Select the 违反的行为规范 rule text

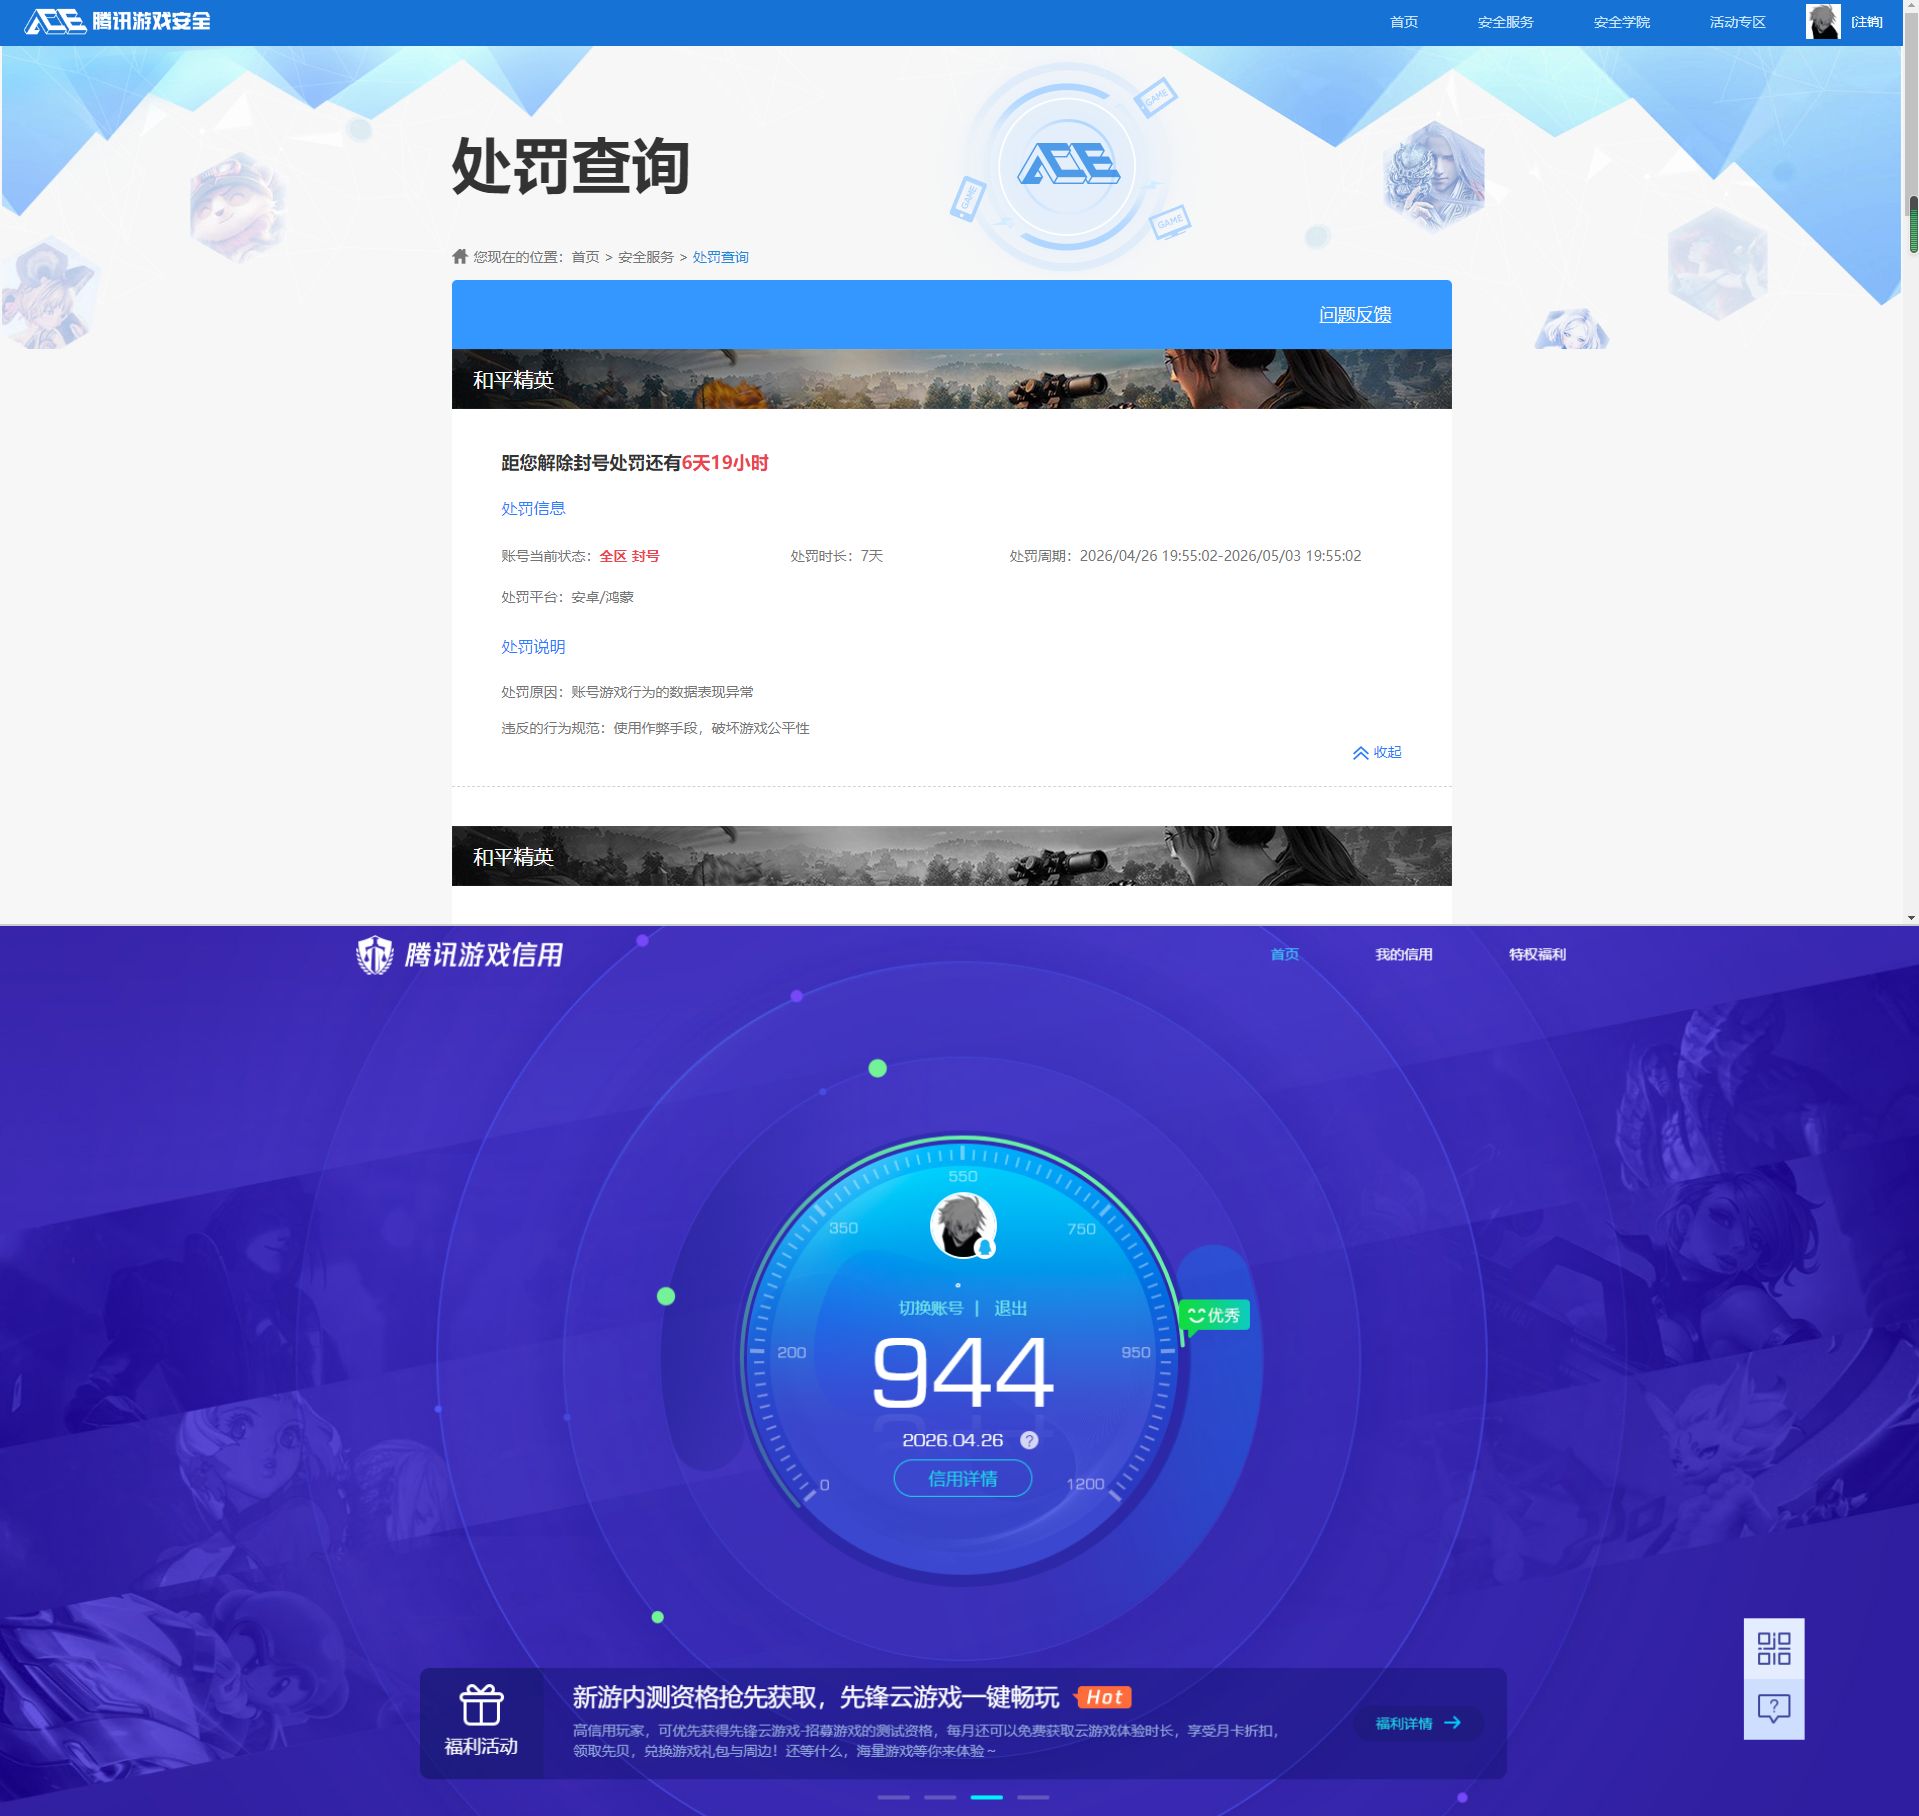coord(655,728)
